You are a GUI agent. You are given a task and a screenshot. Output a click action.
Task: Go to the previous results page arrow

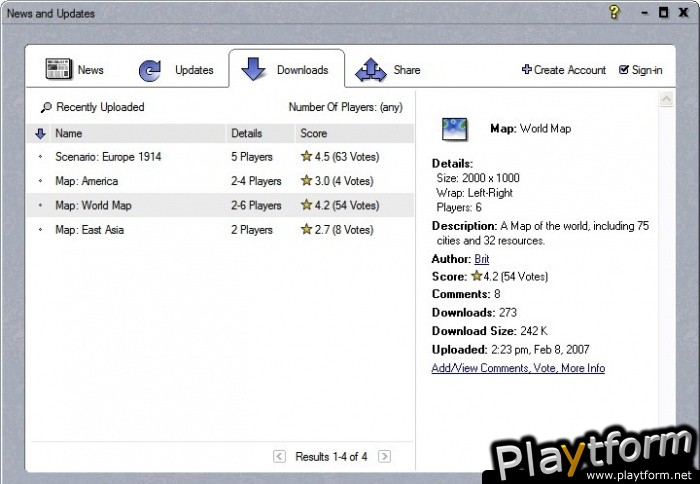point(279,456)
